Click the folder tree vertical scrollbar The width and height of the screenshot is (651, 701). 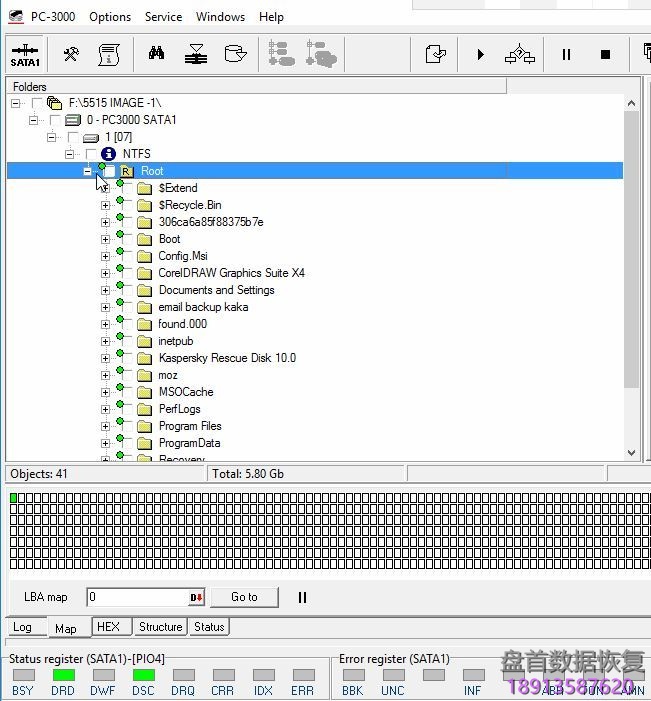[631, 250]
